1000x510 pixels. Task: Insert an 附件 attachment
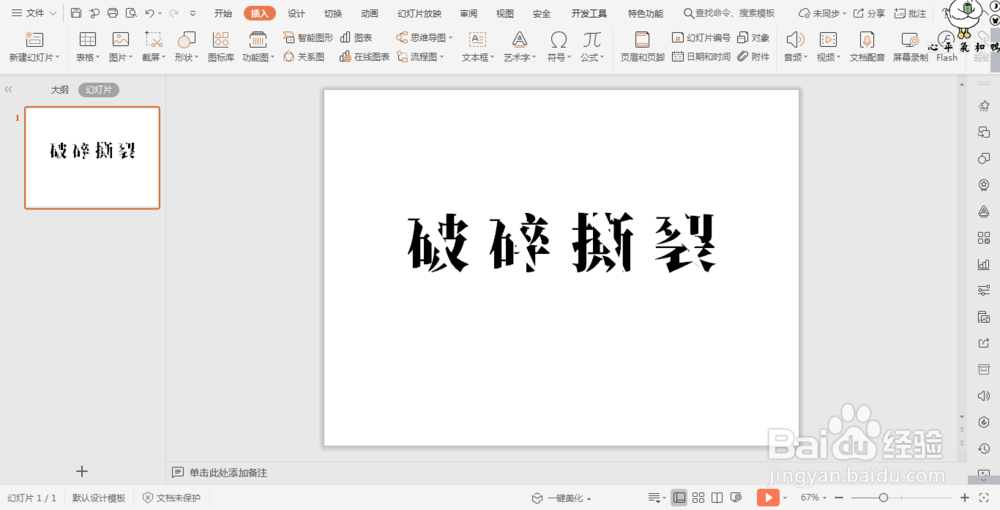point(753,57)
